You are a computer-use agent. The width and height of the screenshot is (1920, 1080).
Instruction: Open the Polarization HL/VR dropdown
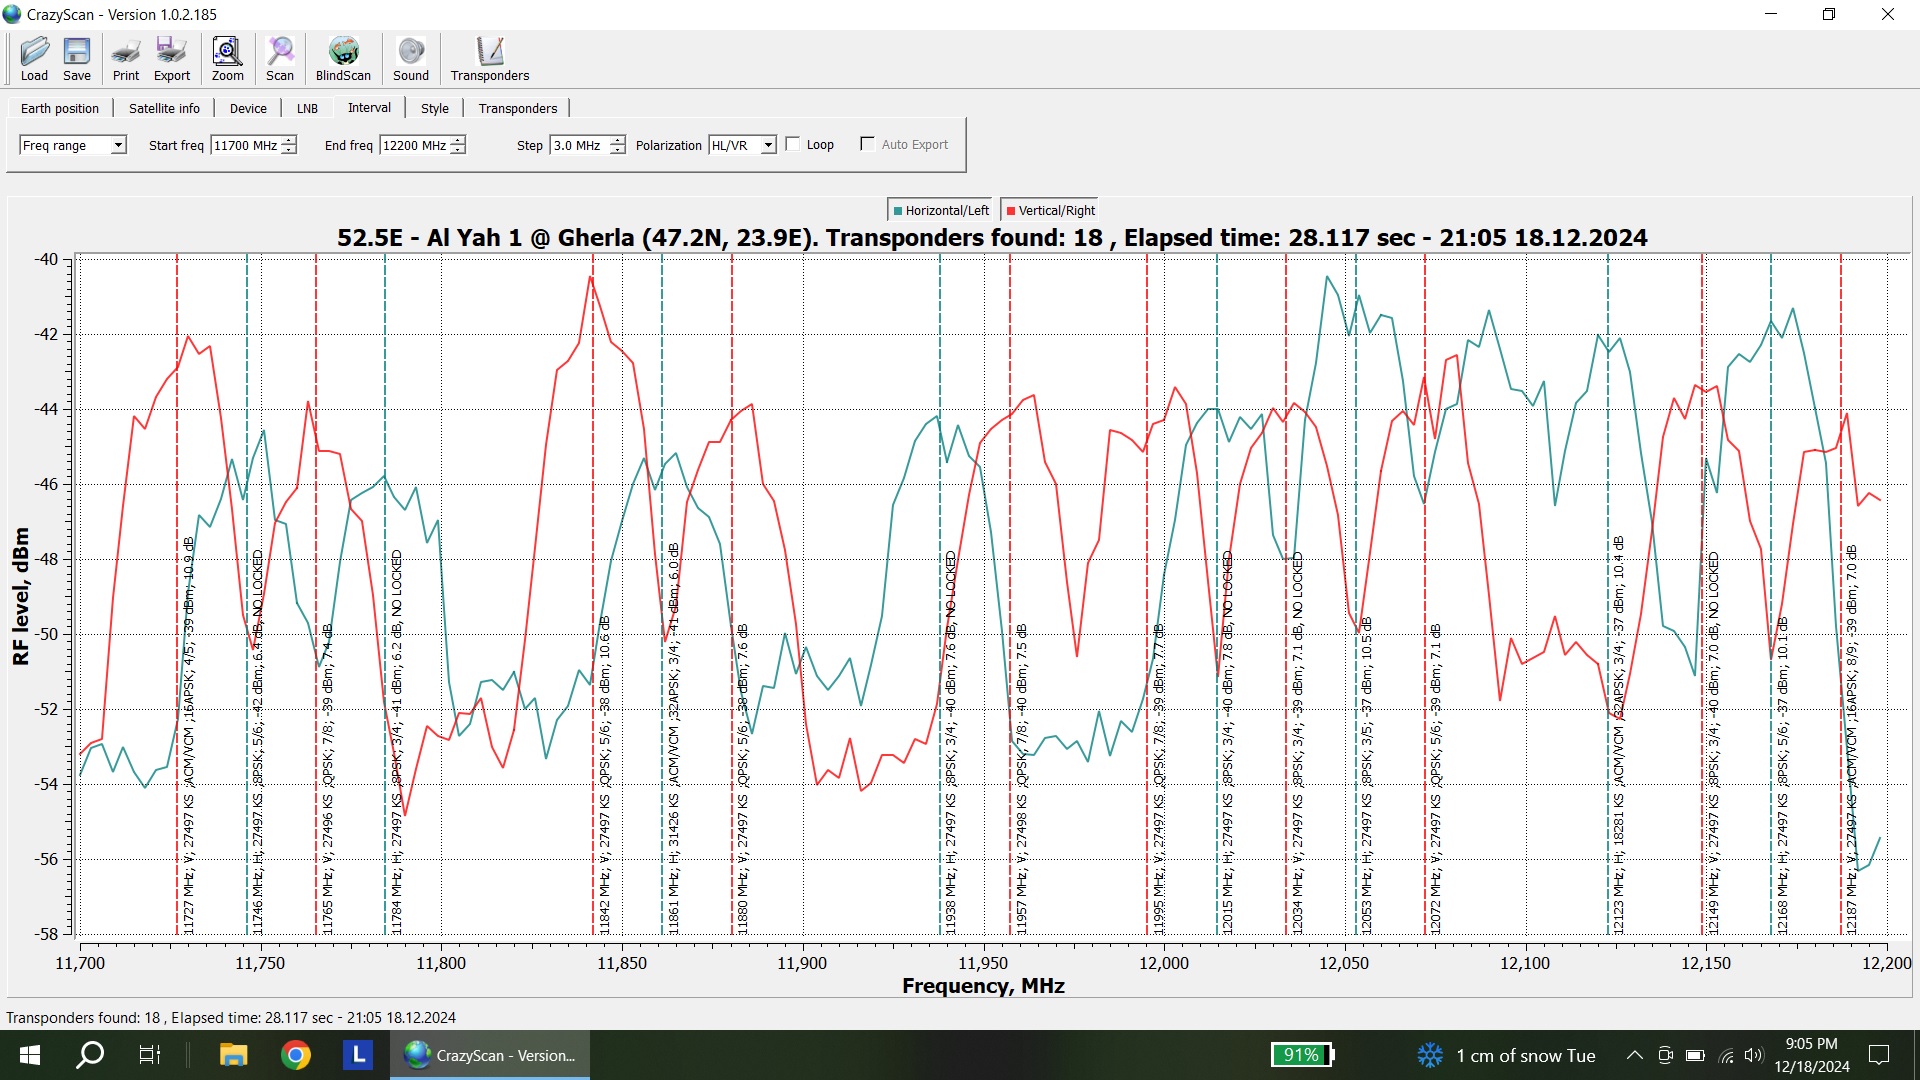click(768, 145)
